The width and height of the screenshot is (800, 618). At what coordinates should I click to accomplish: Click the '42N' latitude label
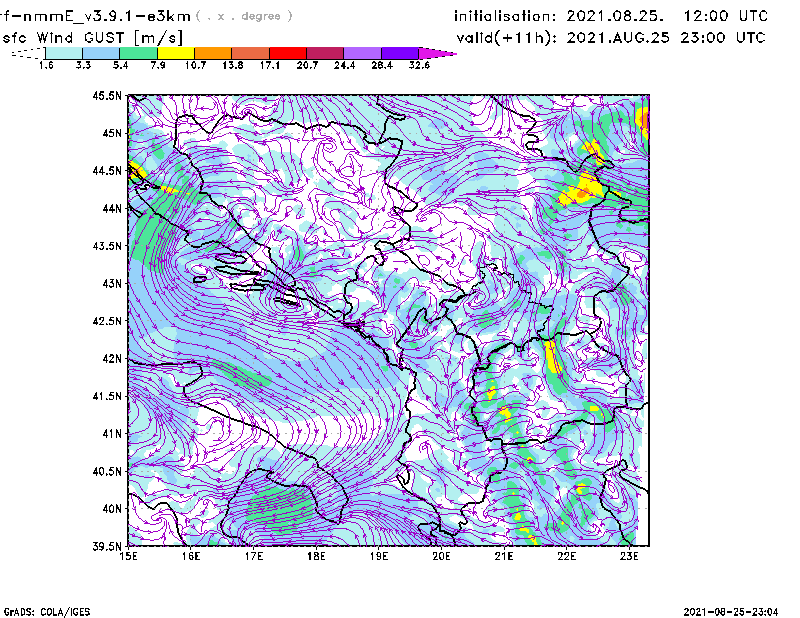112,358
